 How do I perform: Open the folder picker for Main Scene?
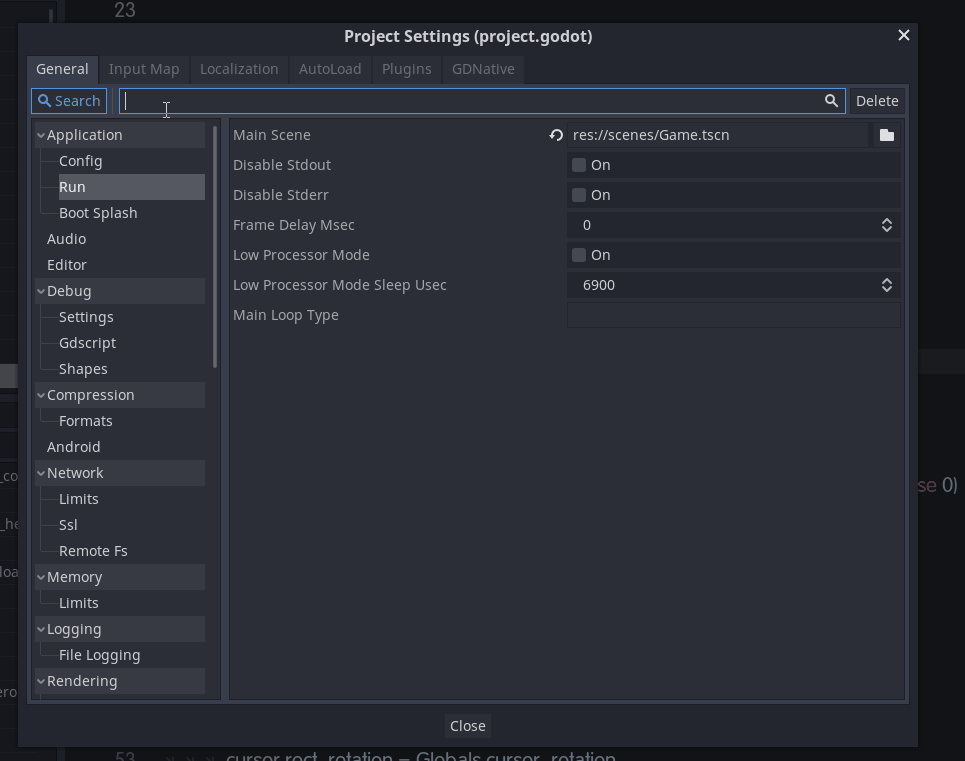pyautogui.click(x=886, y=134)
